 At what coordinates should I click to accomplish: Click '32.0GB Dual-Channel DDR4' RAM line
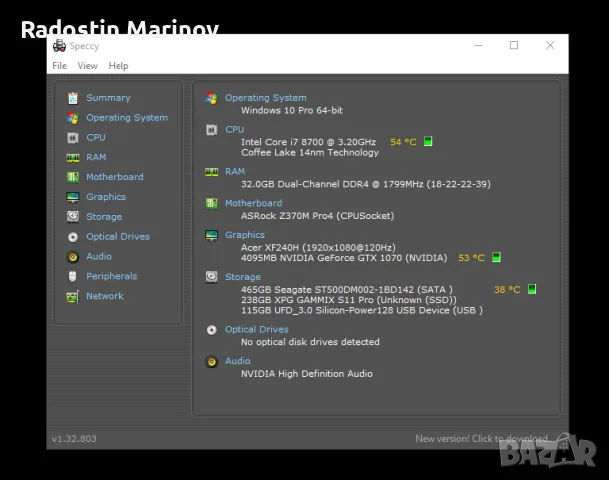[366, 184]
